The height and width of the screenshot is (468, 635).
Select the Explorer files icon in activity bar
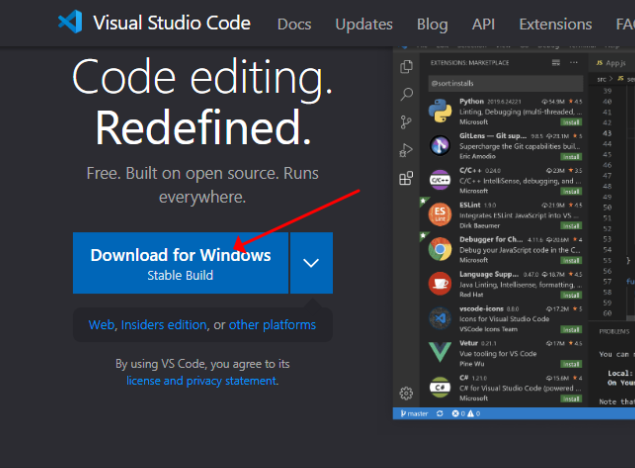[x=406, y=66]
